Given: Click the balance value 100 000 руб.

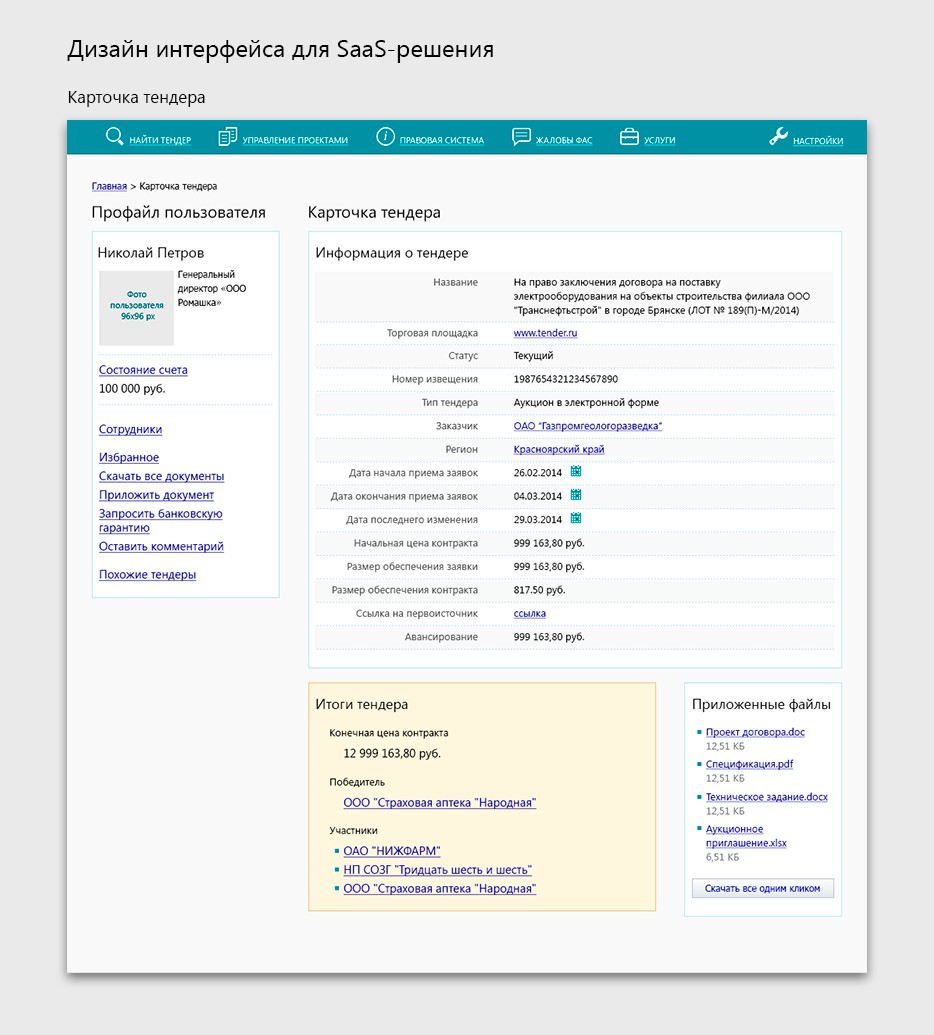Looking at the screenshot, I should (x=132, y=388).
